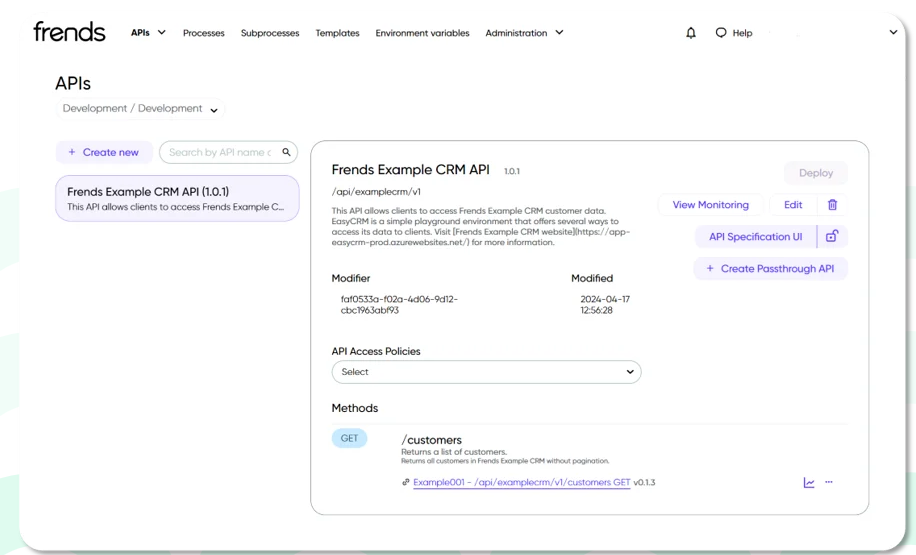Click the APIs page heading
The height and width of the screenshot is (555, 916).
(x=73, y=84)
